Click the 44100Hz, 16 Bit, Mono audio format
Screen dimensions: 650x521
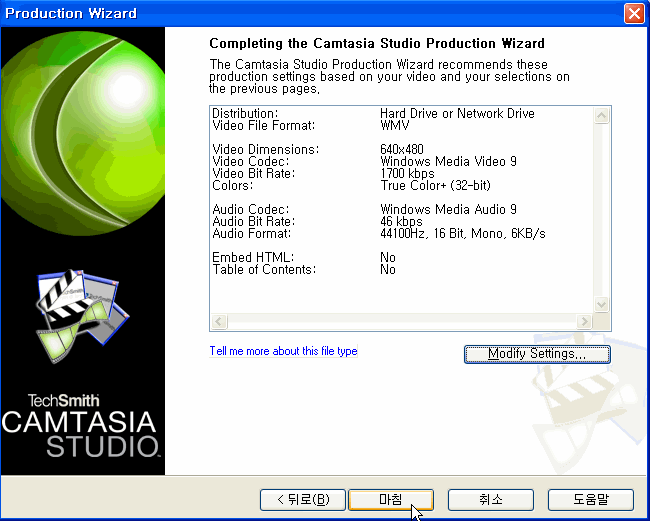coord(463,233)
